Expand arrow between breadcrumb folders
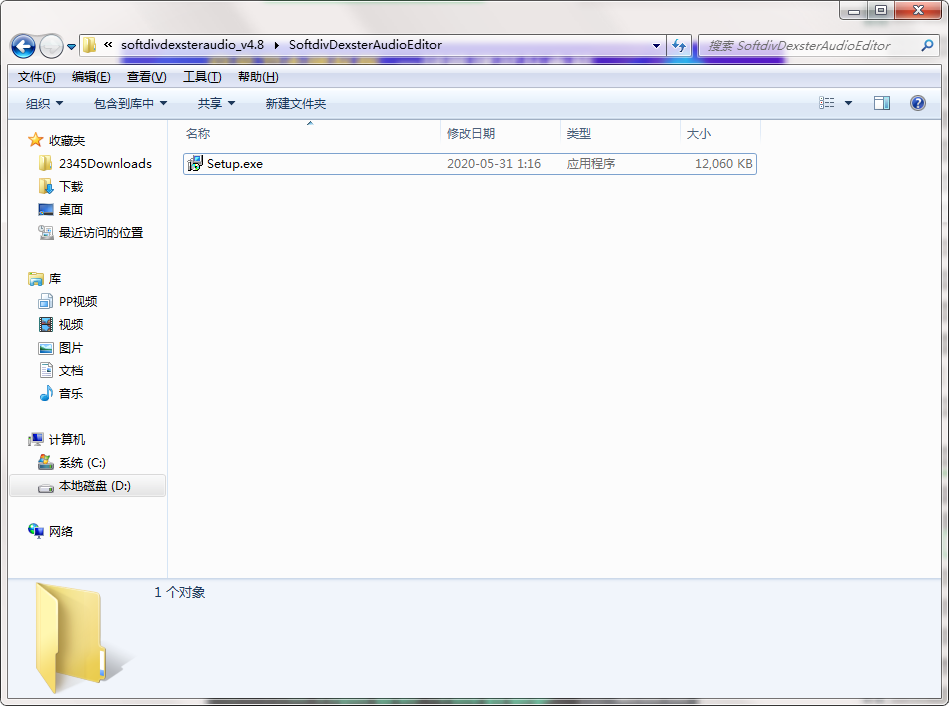 [277, 45]
